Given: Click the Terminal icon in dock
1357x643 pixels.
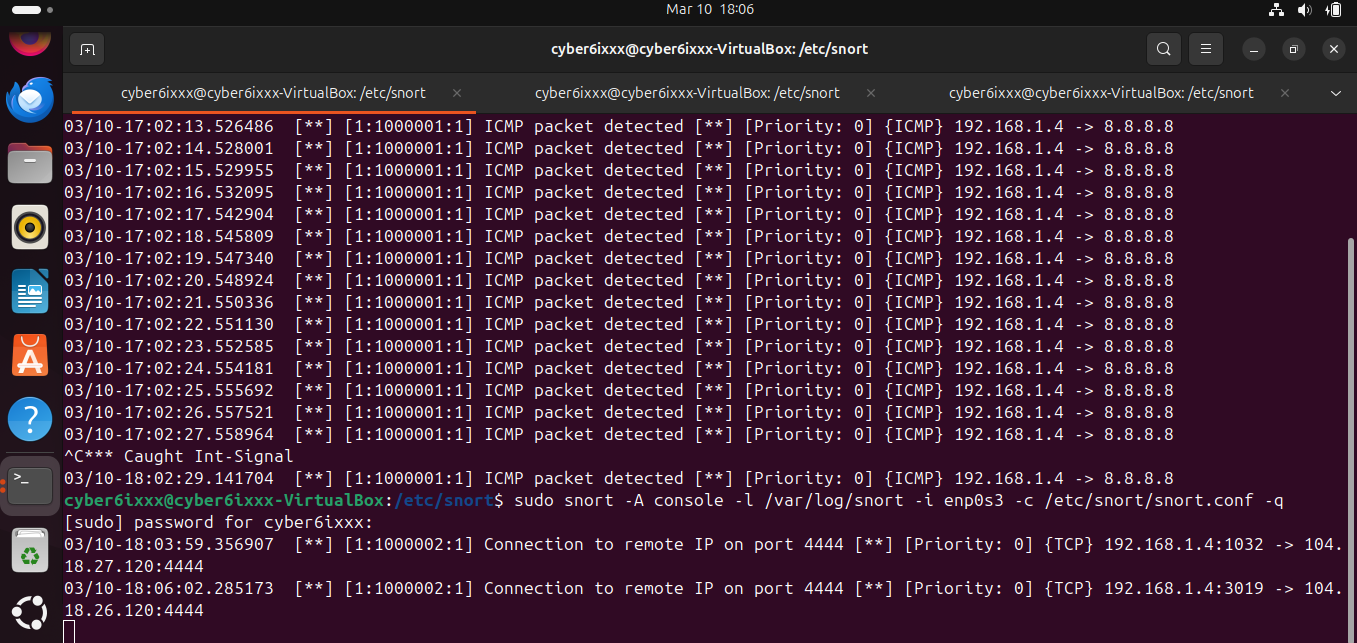Looking at the screenshot, I should pyautogui.click(x=30, y=485).
